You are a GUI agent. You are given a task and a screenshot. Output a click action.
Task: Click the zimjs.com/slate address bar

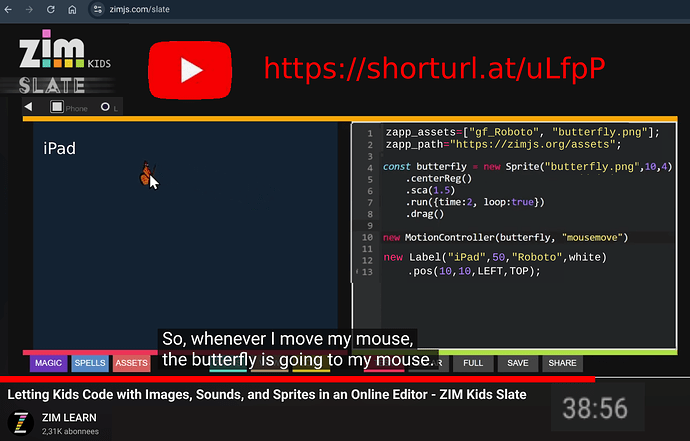coord(139,9)
